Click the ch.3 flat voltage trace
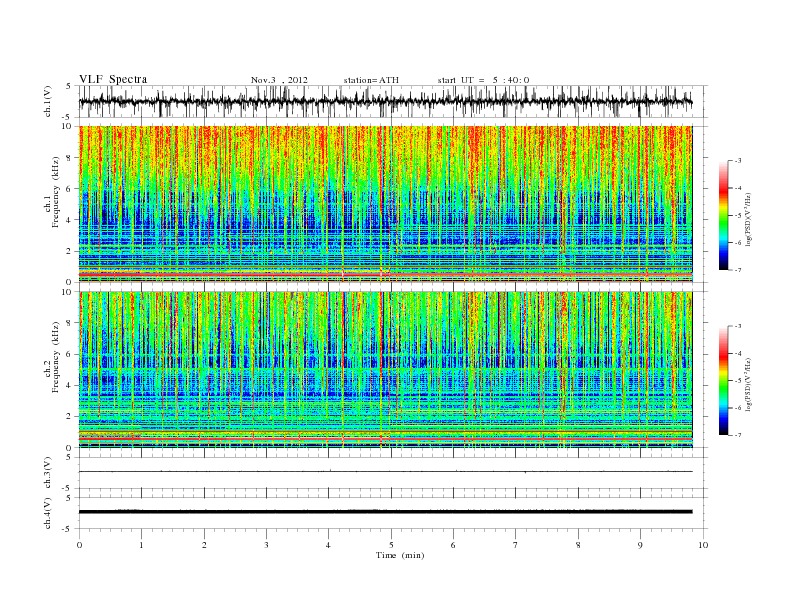This screenshot has width=792, height=612. coord(385,472)
